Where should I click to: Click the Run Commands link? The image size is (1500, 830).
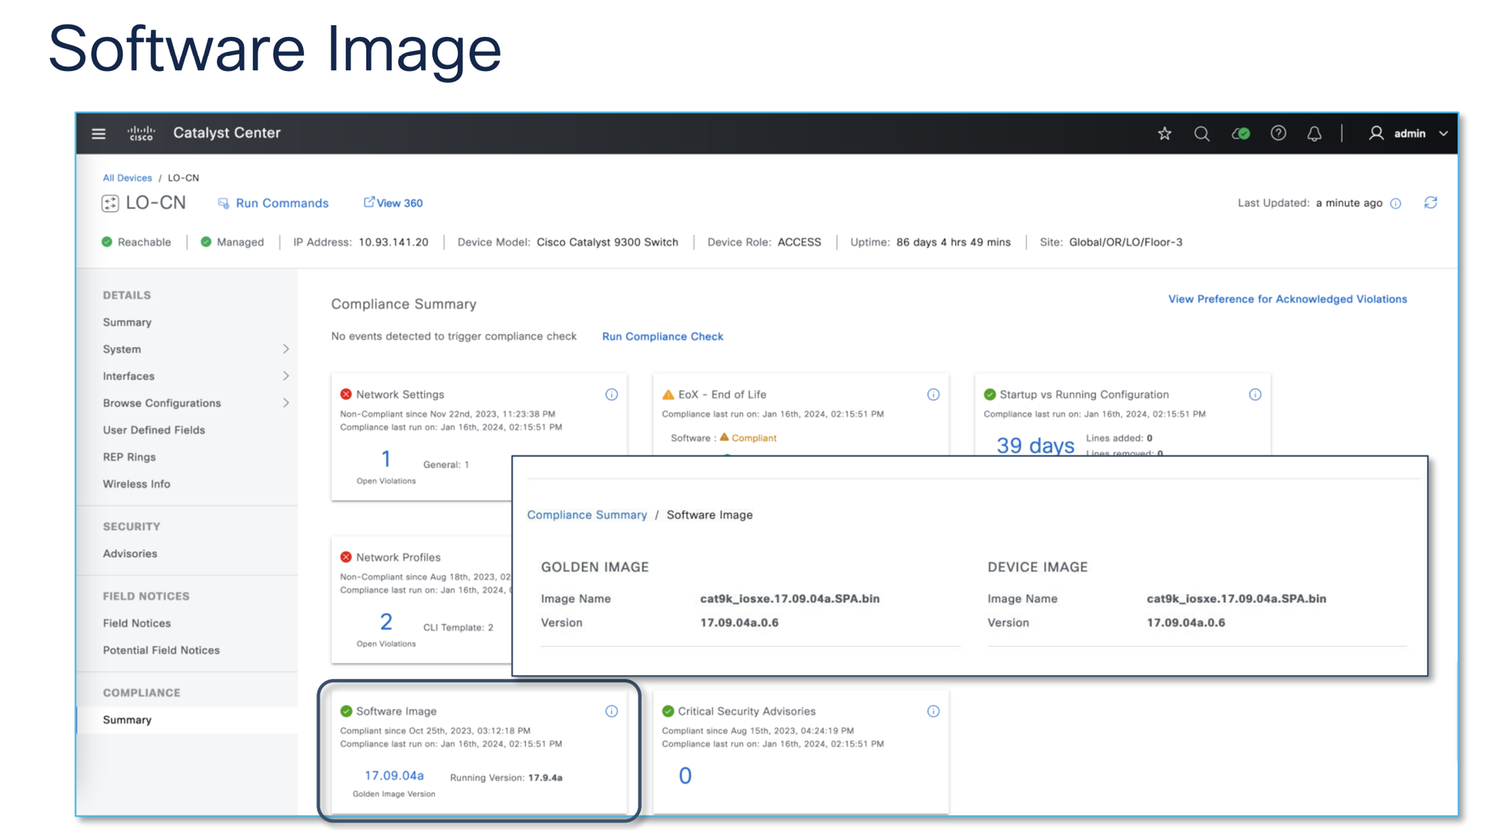[273, 203]
